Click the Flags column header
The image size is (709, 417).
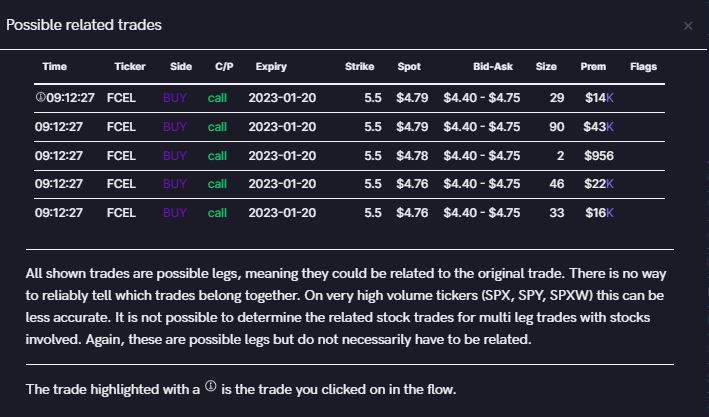pos(644,67)
